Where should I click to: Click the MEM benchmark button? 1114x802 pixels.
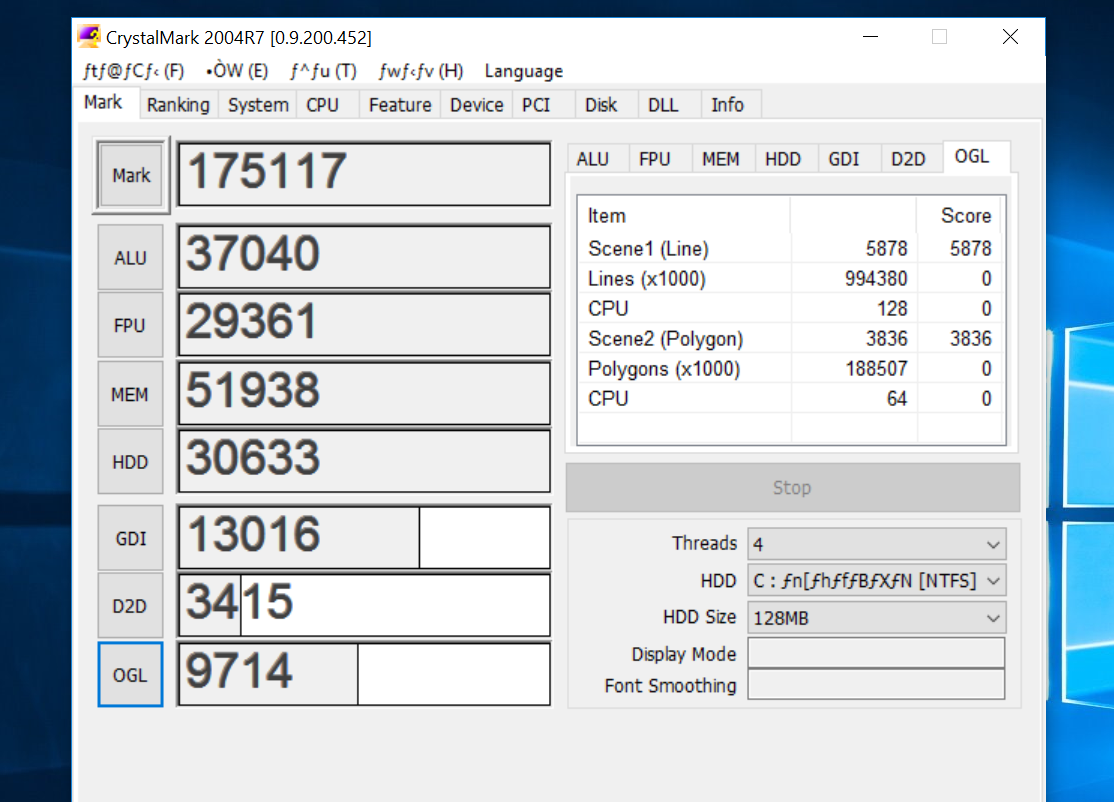tap(130, 394)
